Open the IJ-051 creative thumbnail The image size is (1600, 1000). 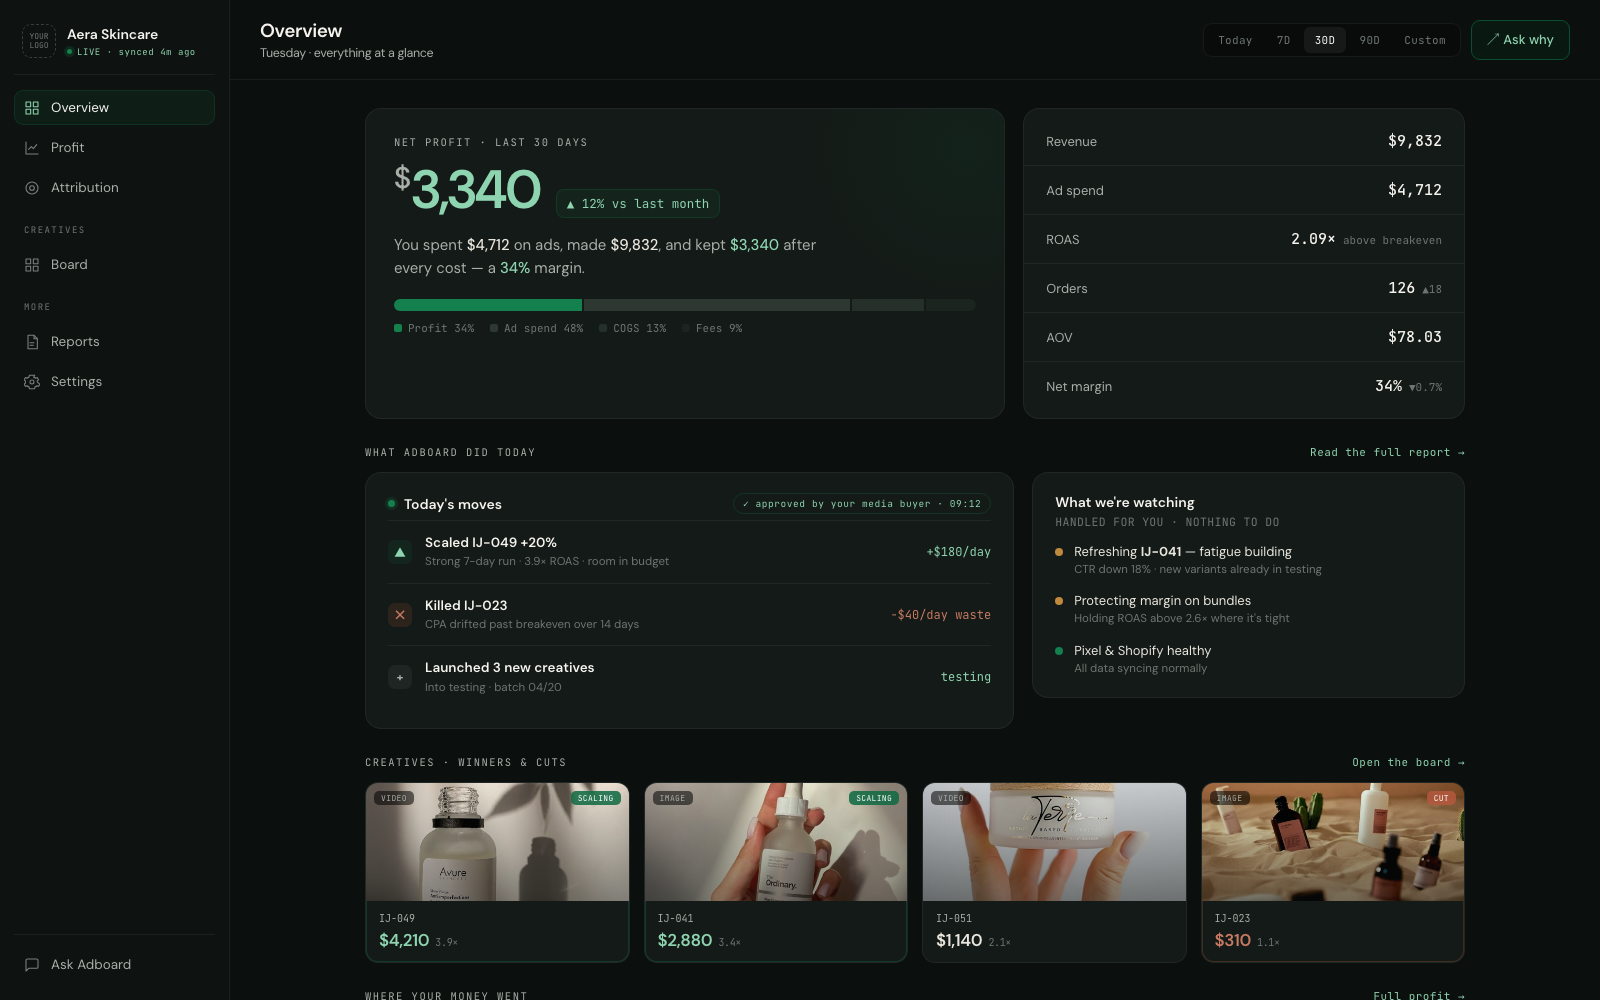point(1054,842)
